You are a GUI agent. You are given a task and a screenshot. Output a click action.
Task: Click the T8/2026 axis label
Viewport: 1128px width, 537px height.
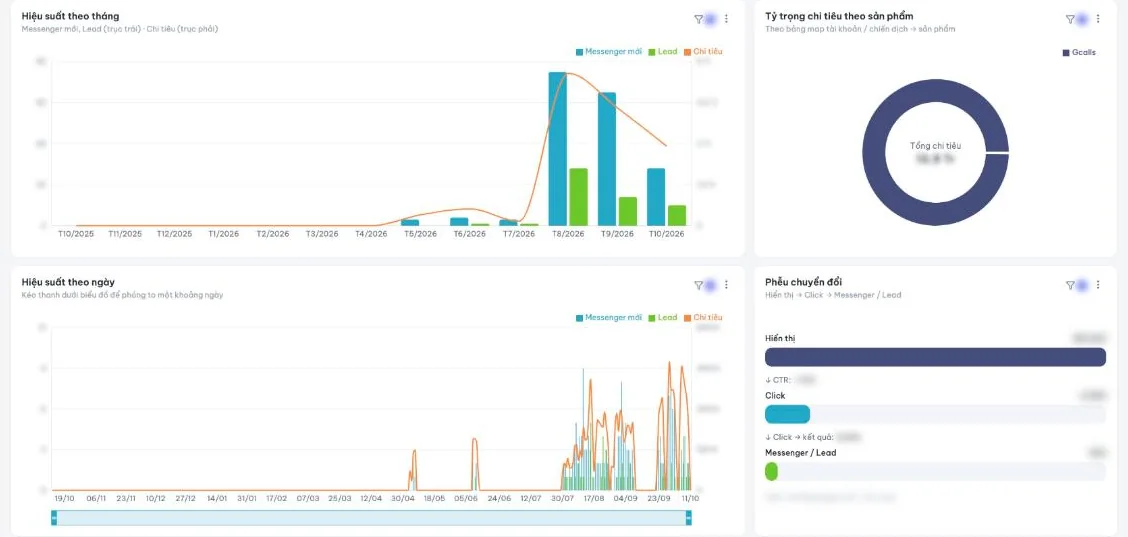[x=568, y=234]
